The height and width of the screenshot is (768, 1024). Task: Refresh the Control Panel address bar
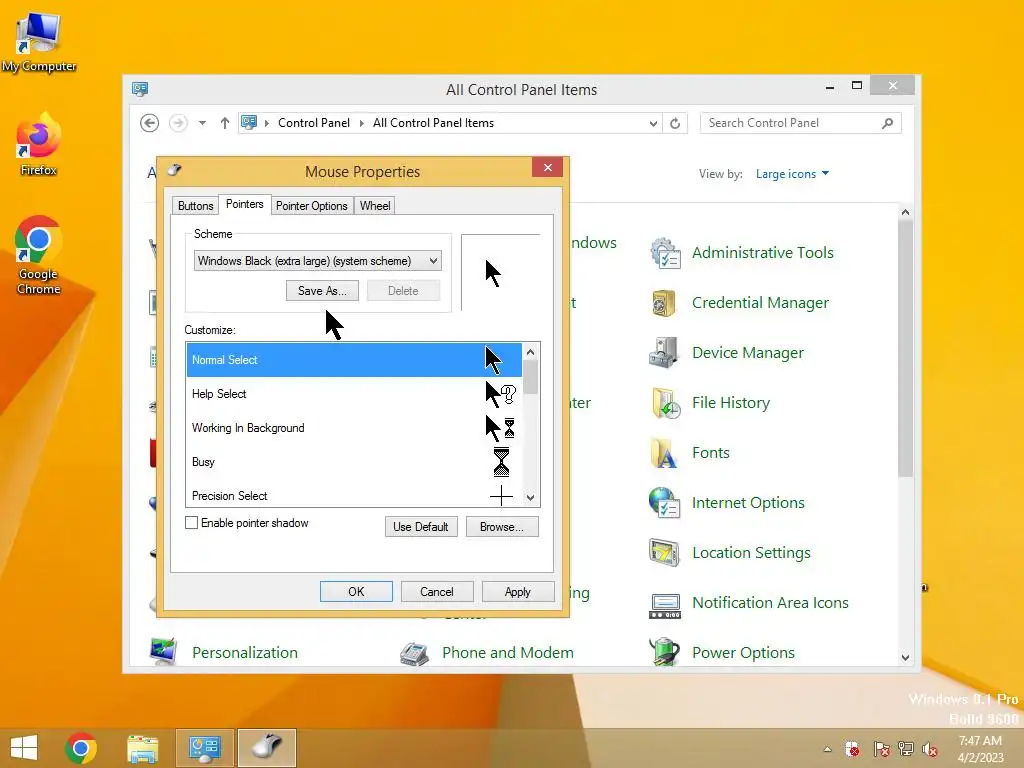(675, 123)
